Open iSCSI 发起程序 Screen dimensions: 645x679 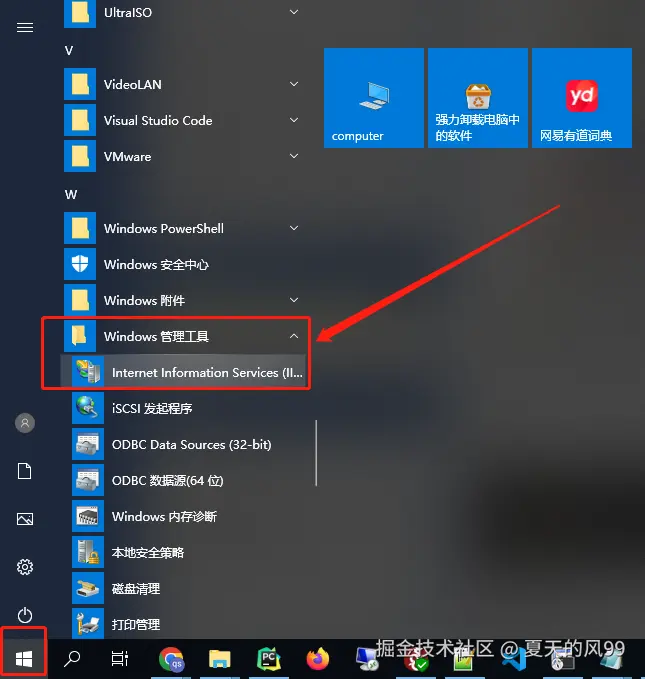[185, 408]
